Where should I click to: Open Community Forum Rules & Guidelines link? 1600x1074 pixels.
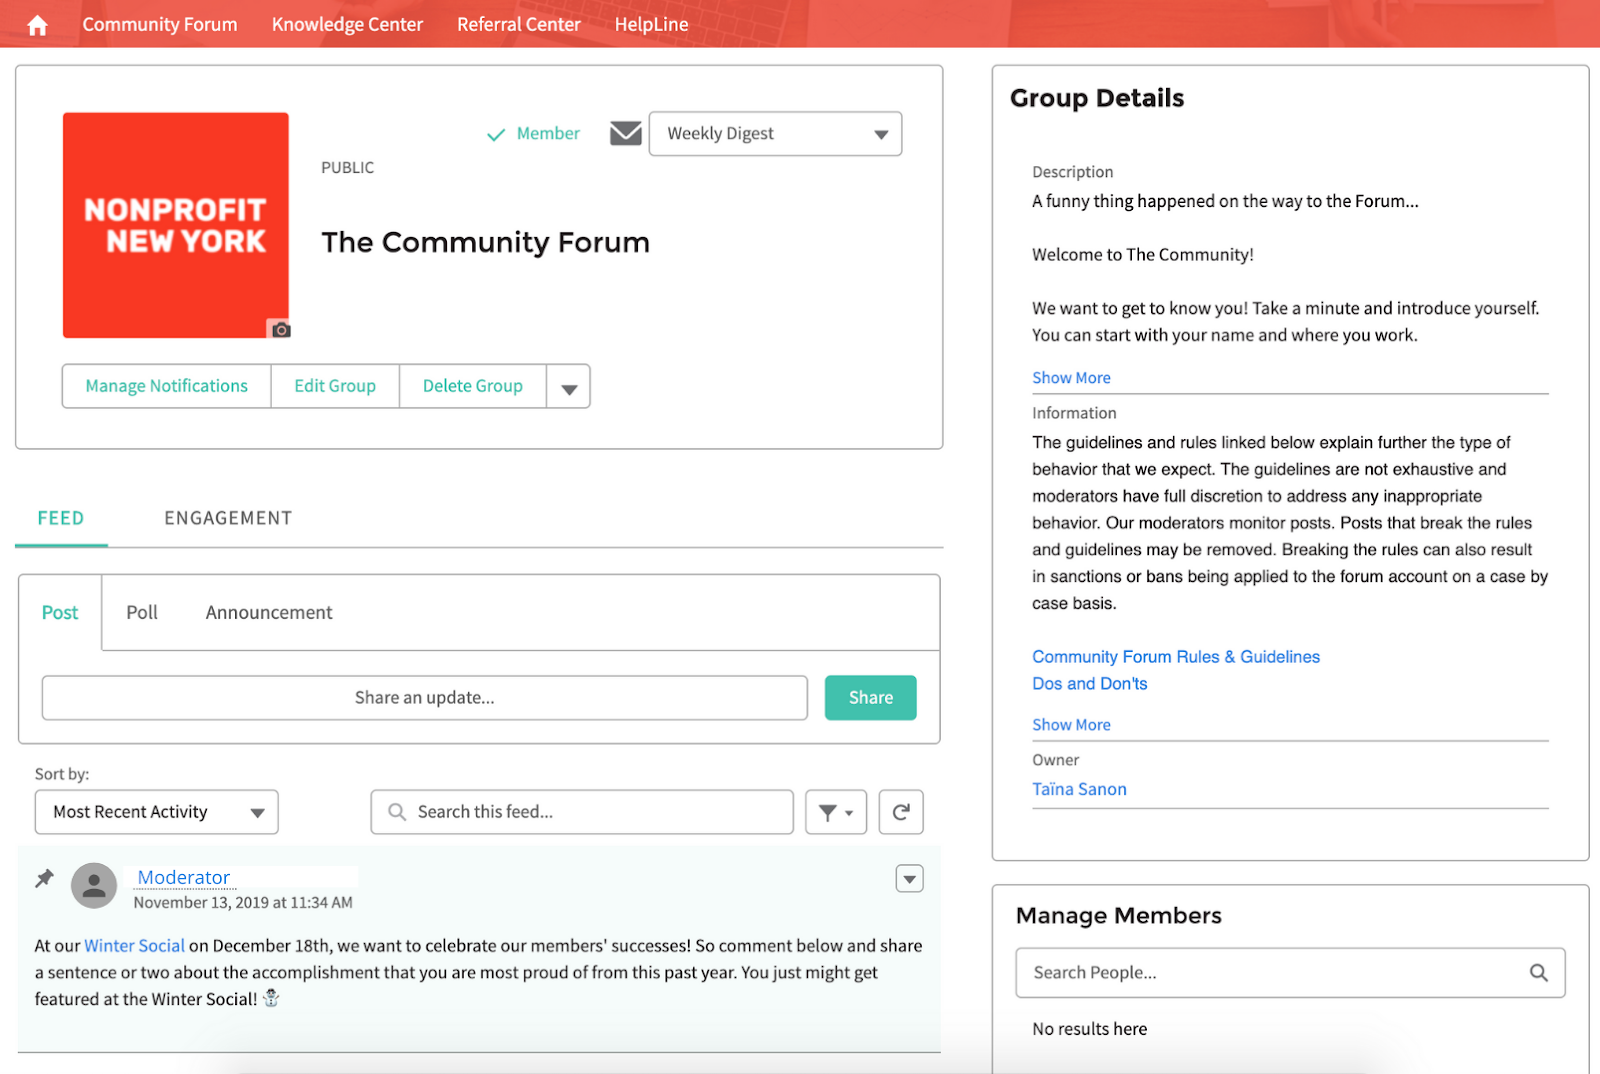point(1176,657)
